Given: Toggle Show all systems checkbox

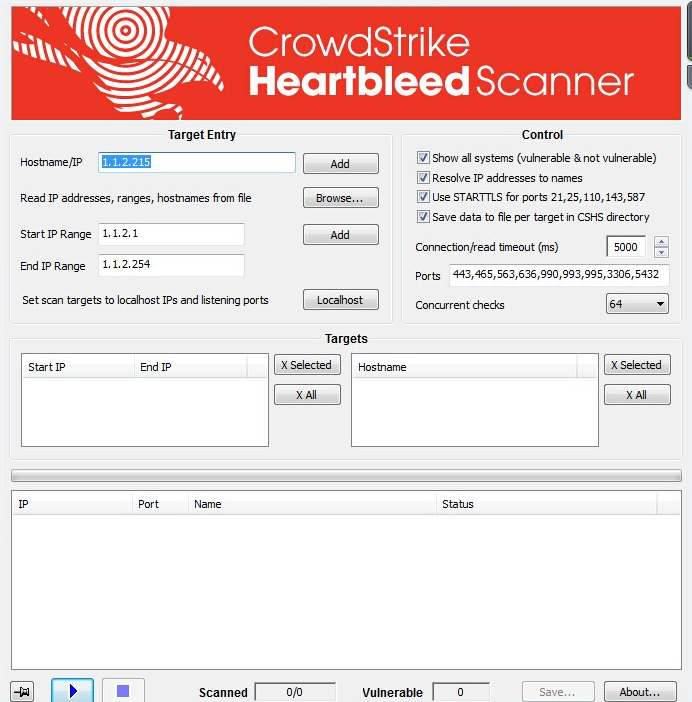Looking at the screenshot, I should pyautogui.click(x=423, y=158).
